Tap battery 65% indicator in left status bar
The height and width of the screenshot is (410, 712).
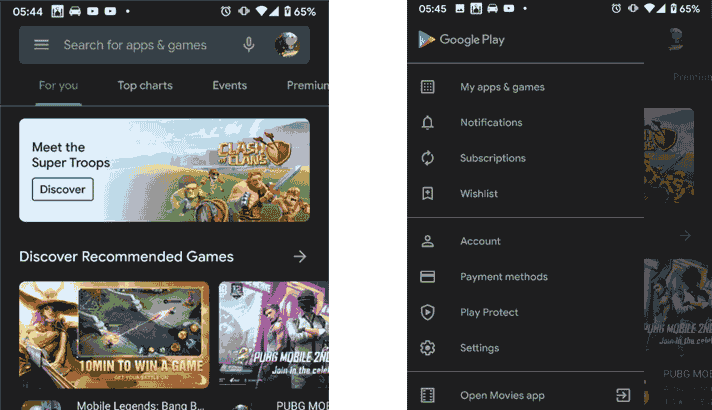pyautogui.click(x=300, y=11)
